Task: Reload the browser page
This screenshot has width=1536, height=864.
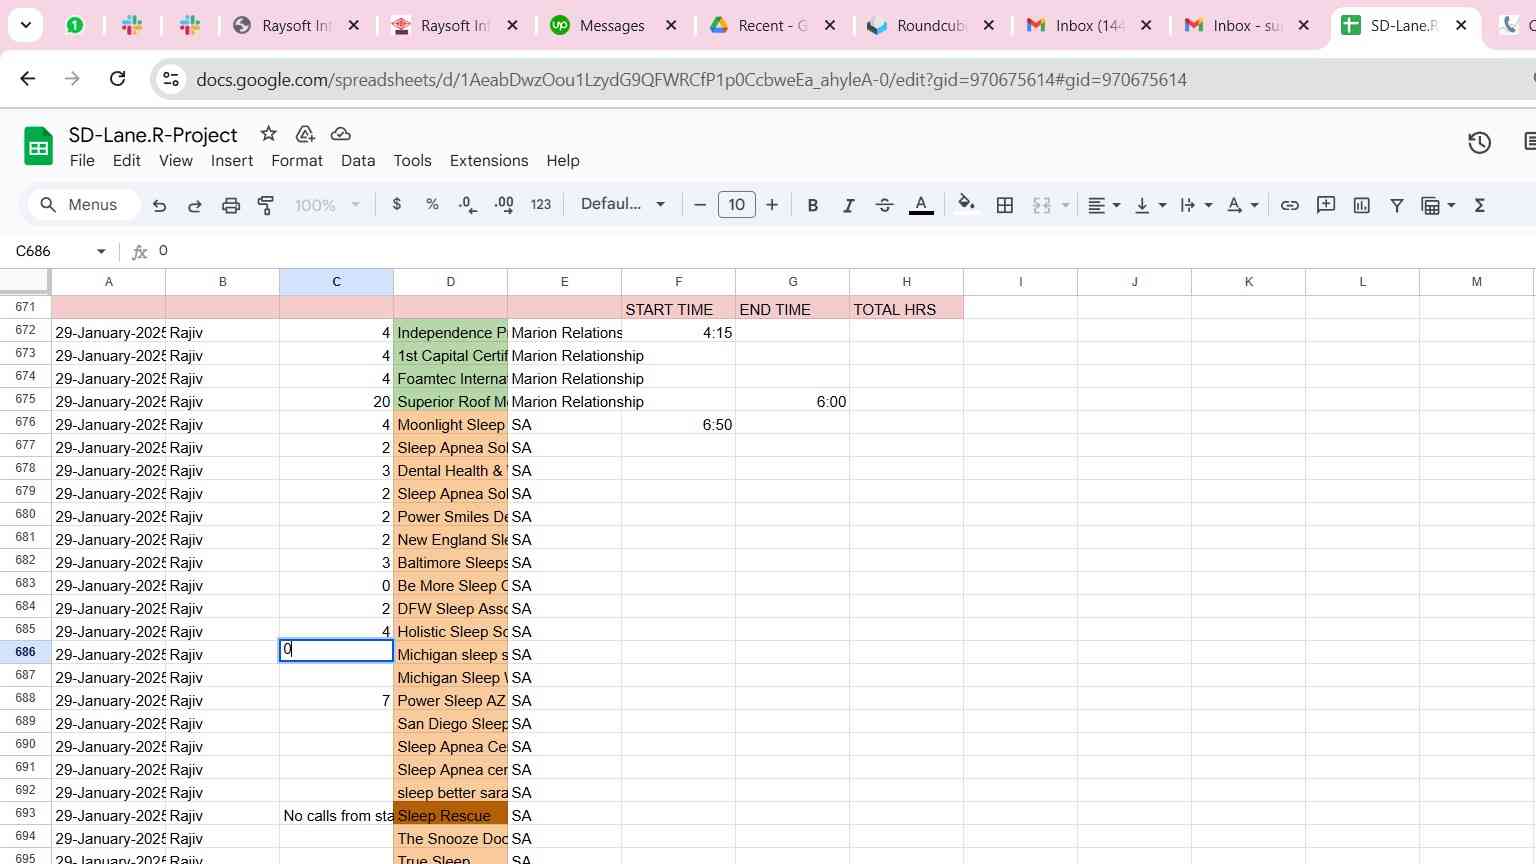Action: click(117, 78)
